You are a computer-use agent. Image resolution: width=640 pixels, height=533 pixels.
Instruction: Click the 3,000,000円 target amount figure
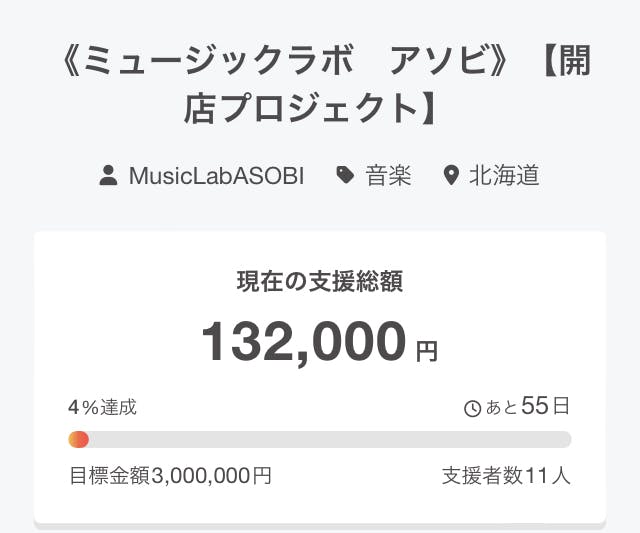pos(211,476)
